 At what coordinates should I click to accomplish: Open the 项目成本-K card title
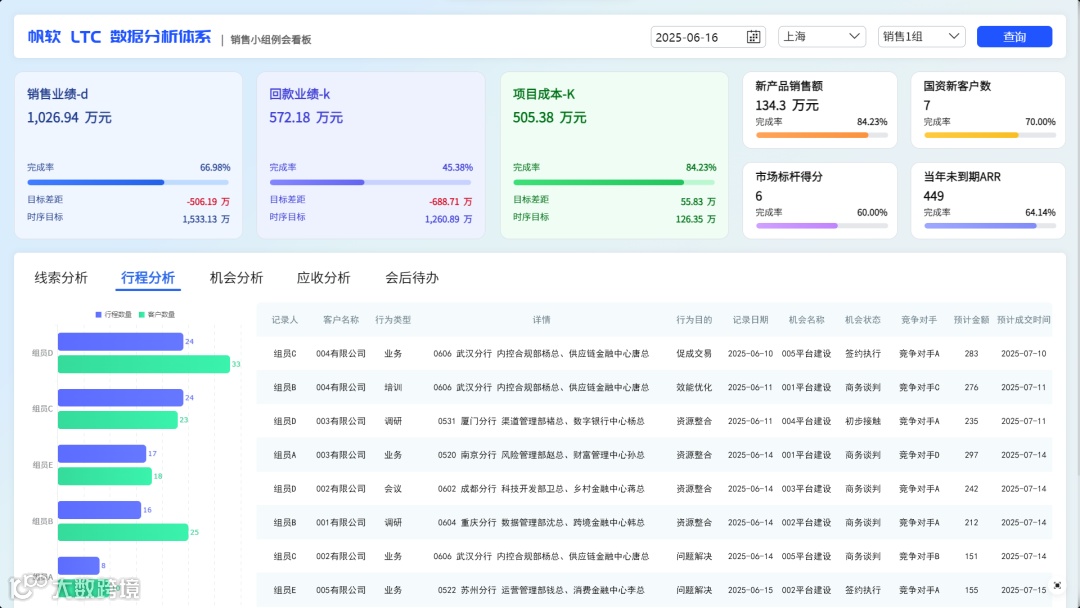pos(543,94)
